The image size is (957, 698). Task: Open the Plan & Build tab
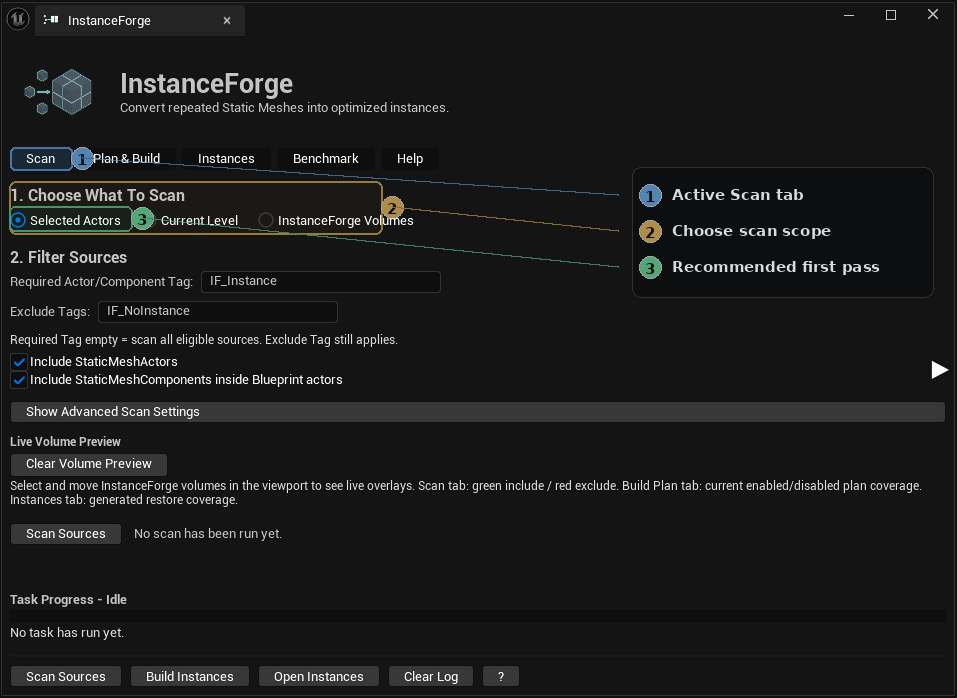(x=126, y=159)
